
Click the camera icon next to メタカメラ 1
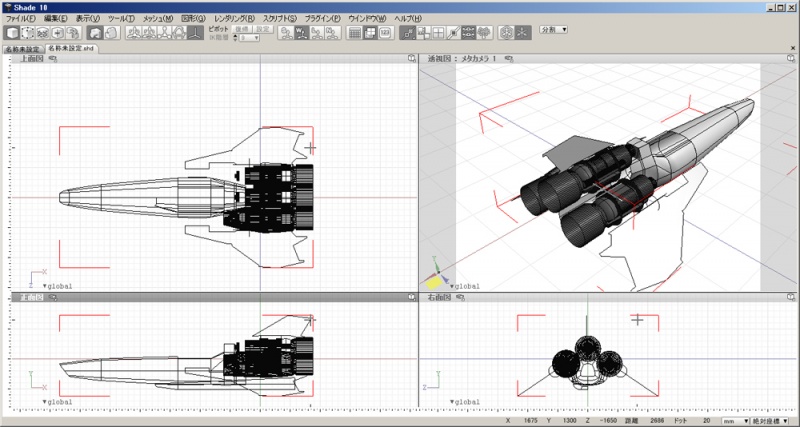tap(508, 59)
